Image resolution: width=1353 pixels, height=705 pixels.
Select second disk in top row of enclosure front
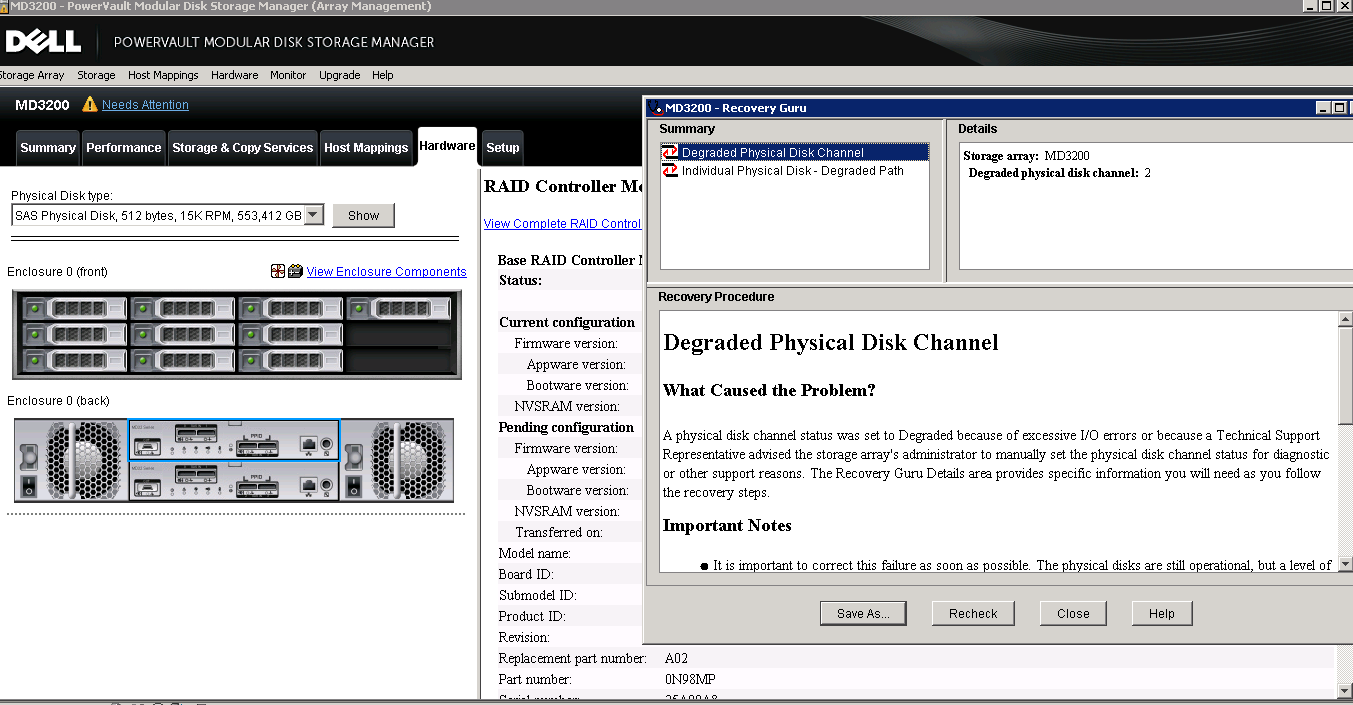tap(183, 309)
